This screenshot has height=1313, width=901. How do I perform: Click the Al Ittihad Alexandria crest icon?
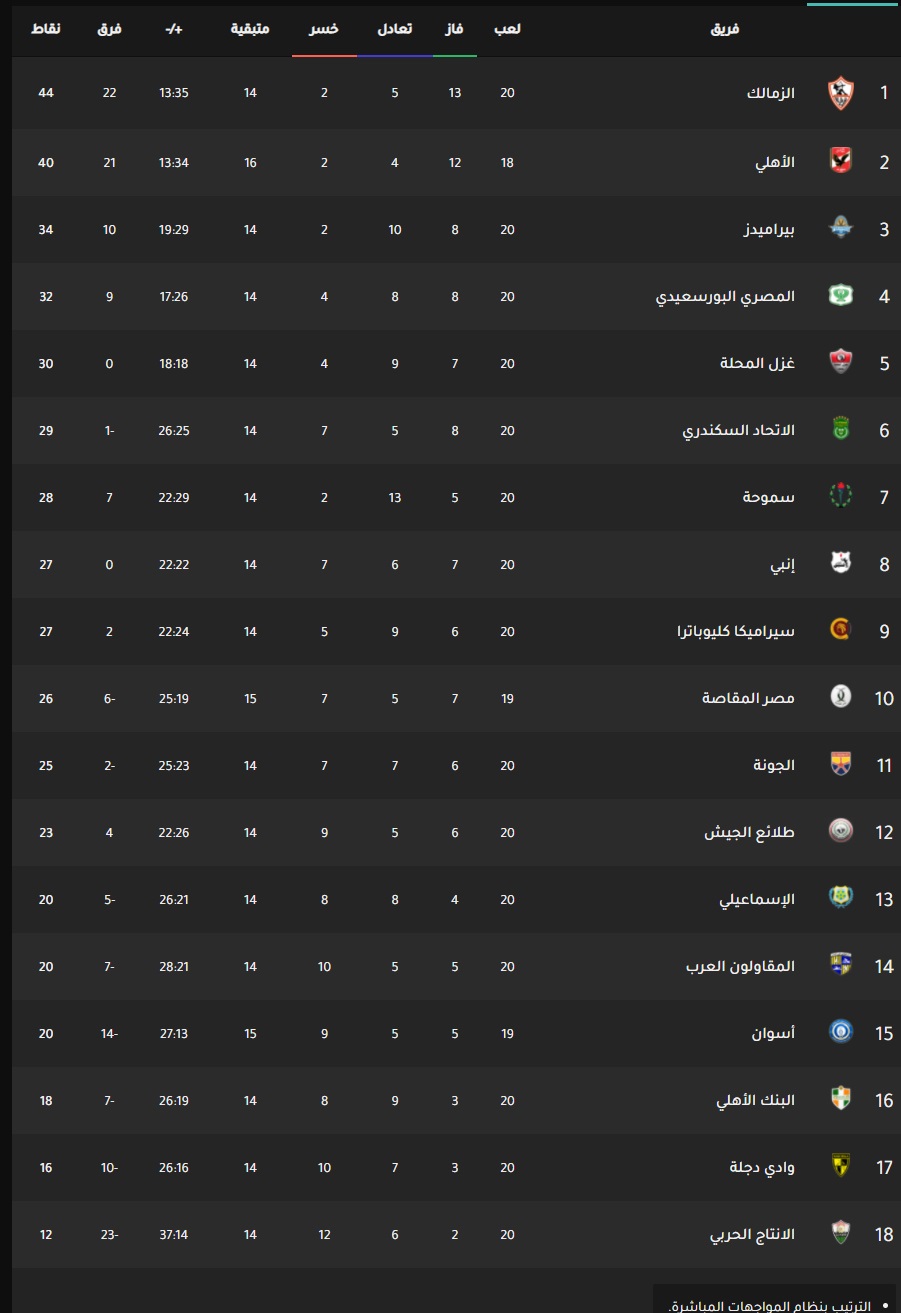pyautogui.click(x=840, y=429)
